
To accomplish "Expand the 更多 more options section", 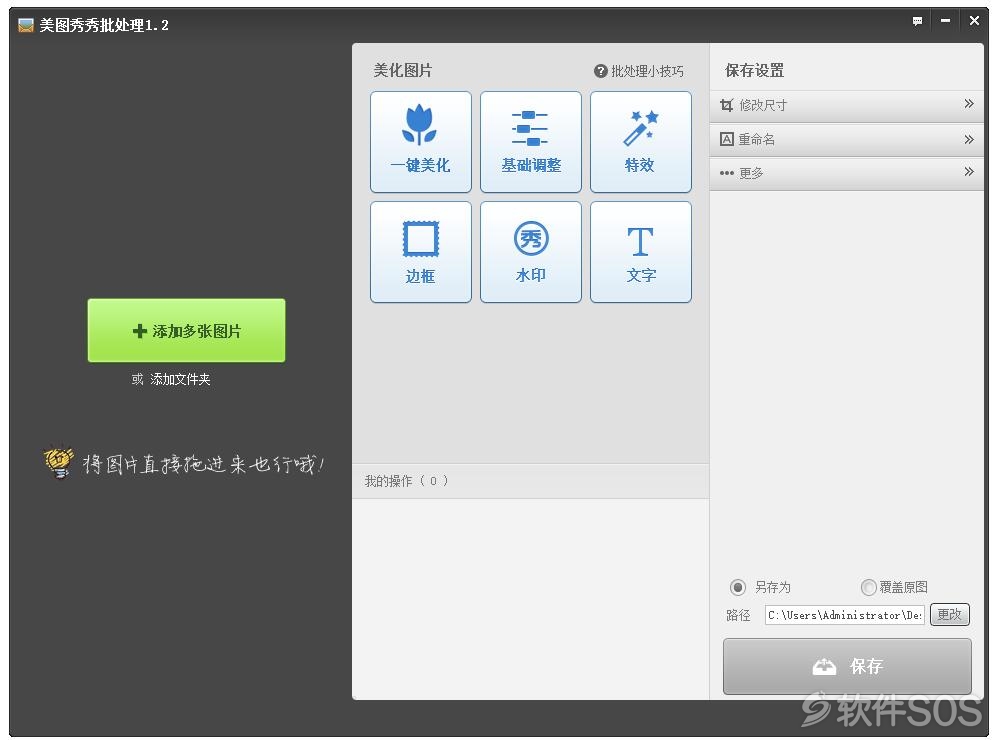I will pos(846,173).
